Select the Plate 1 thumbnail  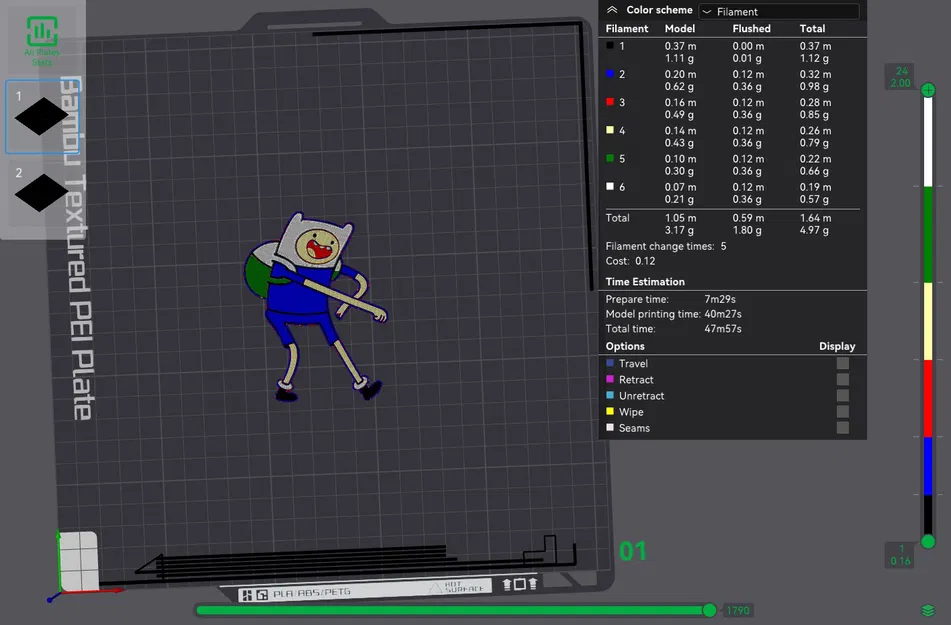pos(40,115)
